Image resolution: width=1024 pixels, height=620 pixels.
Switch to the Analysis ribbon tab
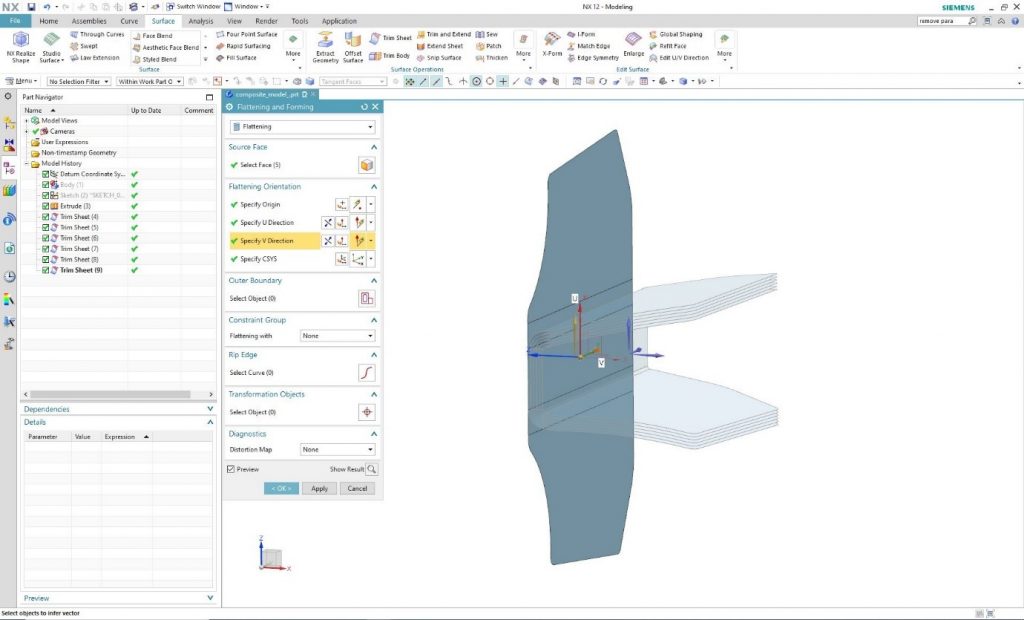[200, 20]
